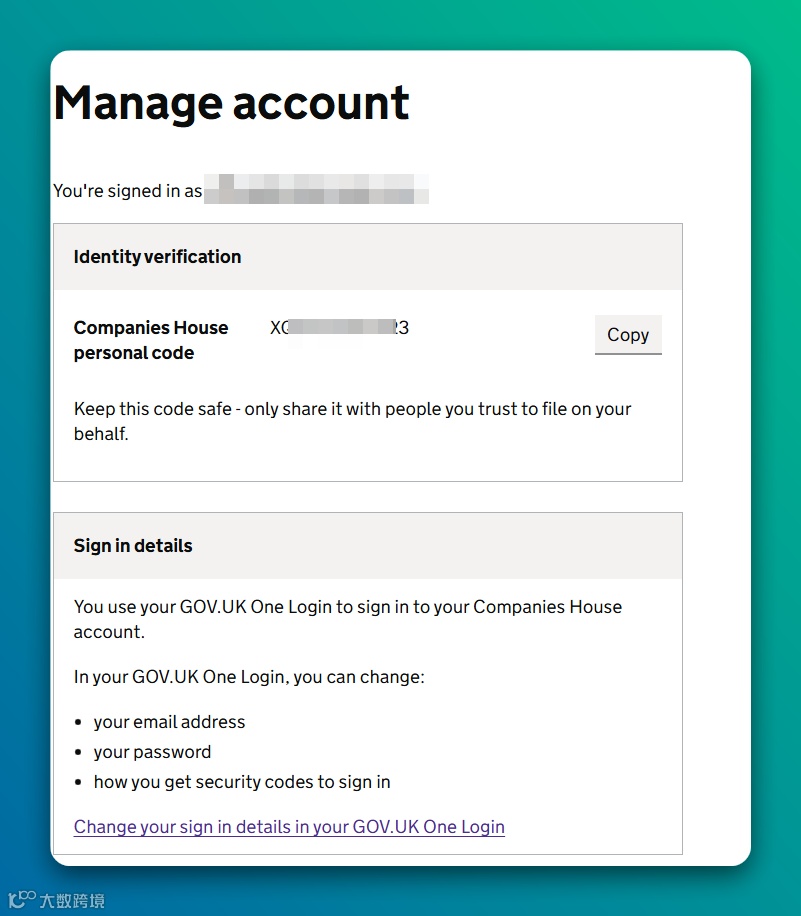Viewport: 801px width, 916px height.
Task: Click the Keep this code safe notice
Action: tap(352, 421)
